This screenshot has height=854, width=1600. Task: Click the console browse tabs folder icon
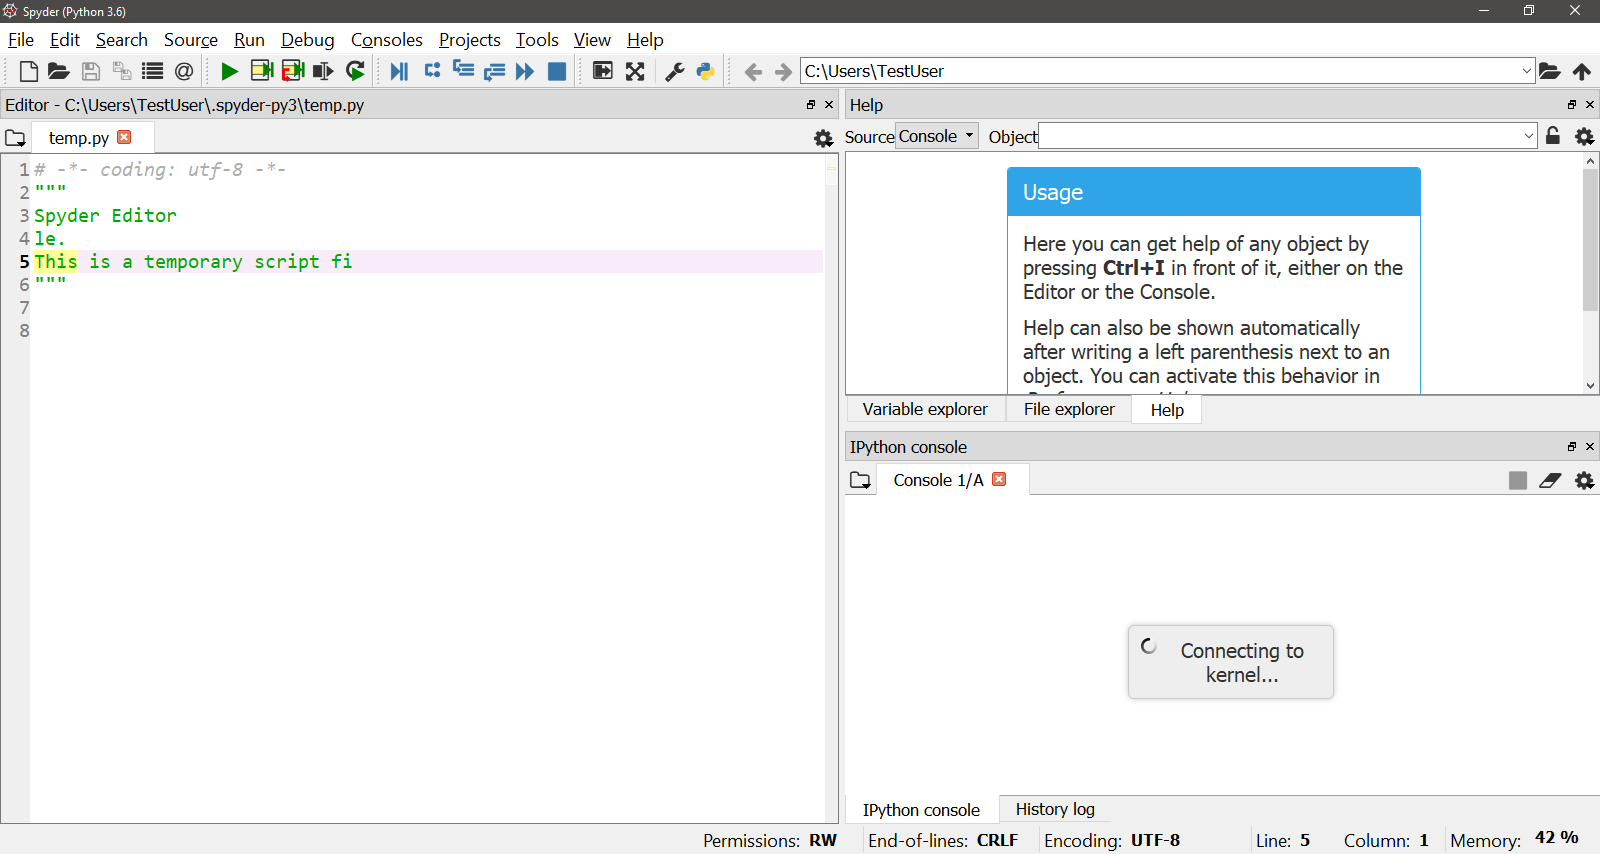pyautogui.click(x=860, y=480)
